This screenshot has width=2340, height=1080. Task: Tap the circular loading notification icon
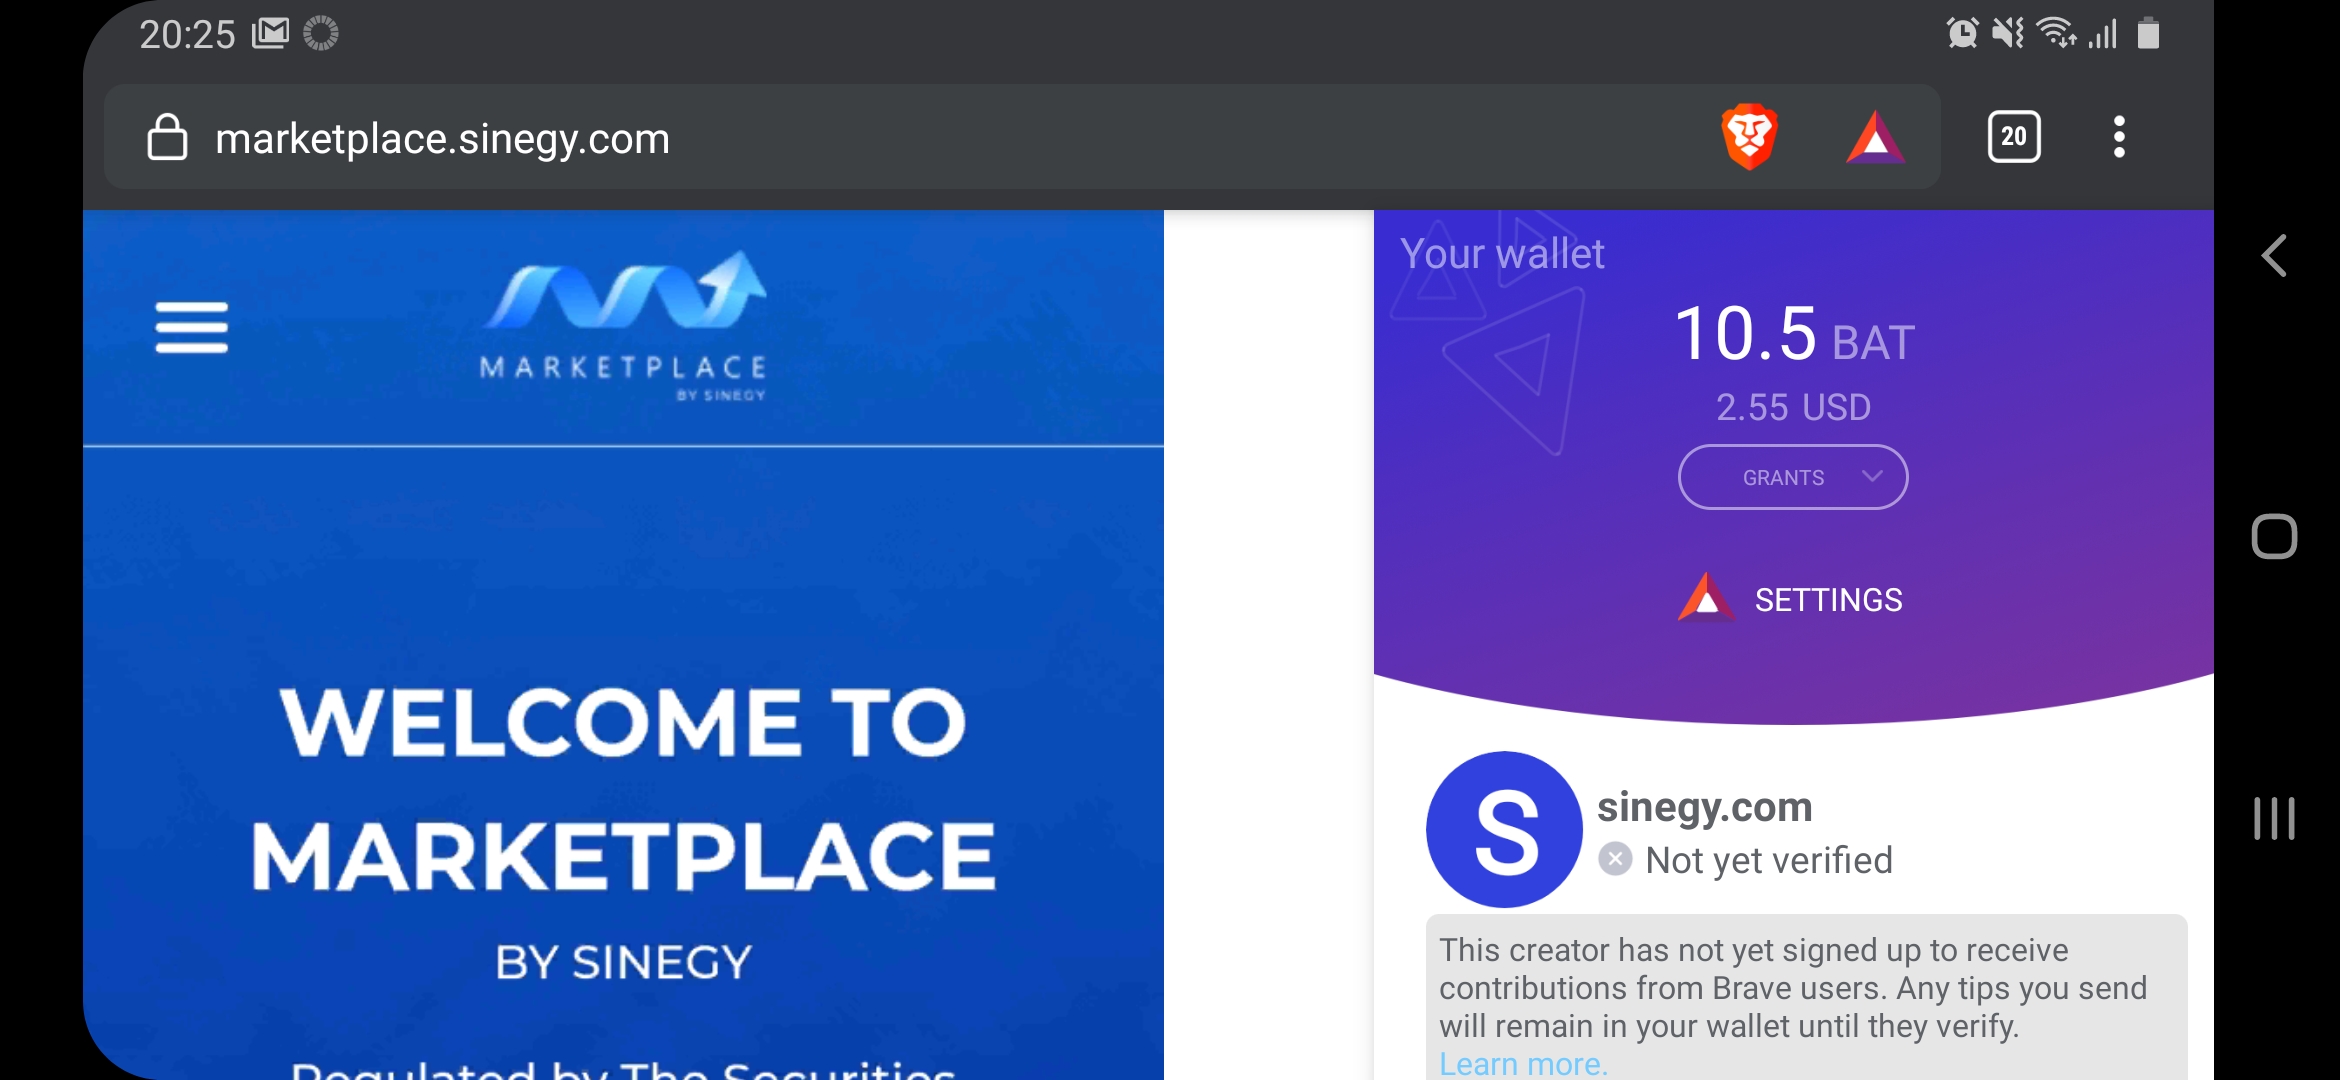(320, 33)
